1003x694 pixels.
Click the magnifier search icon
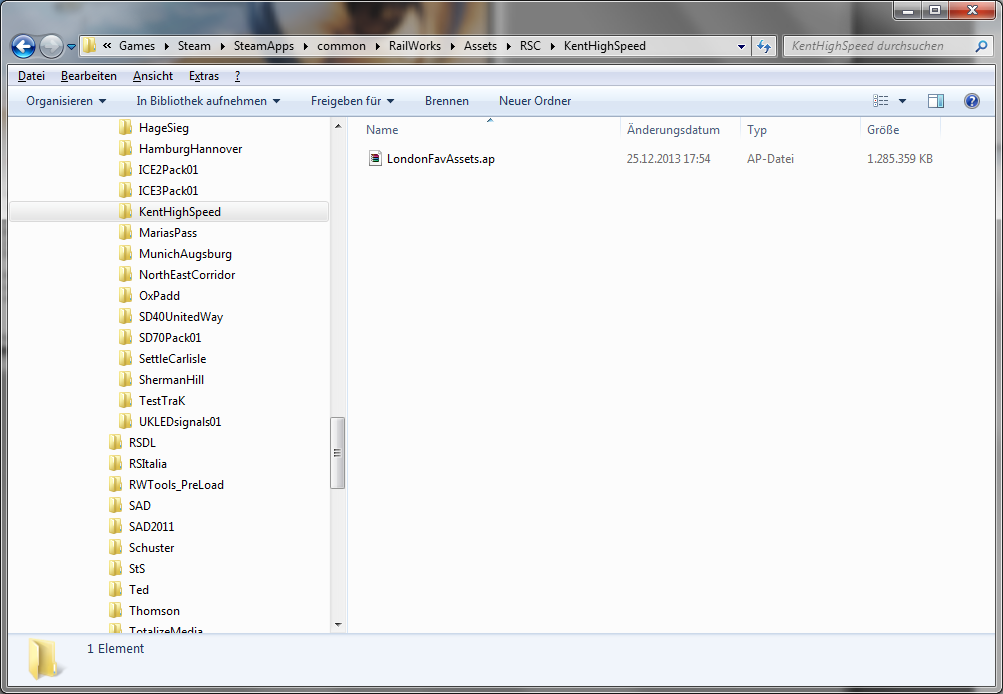981,46
